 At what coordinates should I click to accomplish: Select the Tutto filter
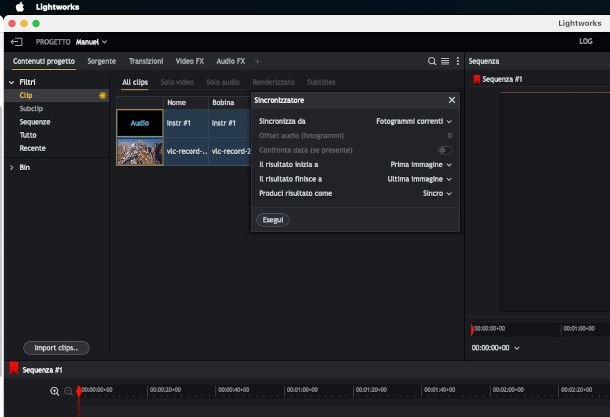(x=28, y=135)
